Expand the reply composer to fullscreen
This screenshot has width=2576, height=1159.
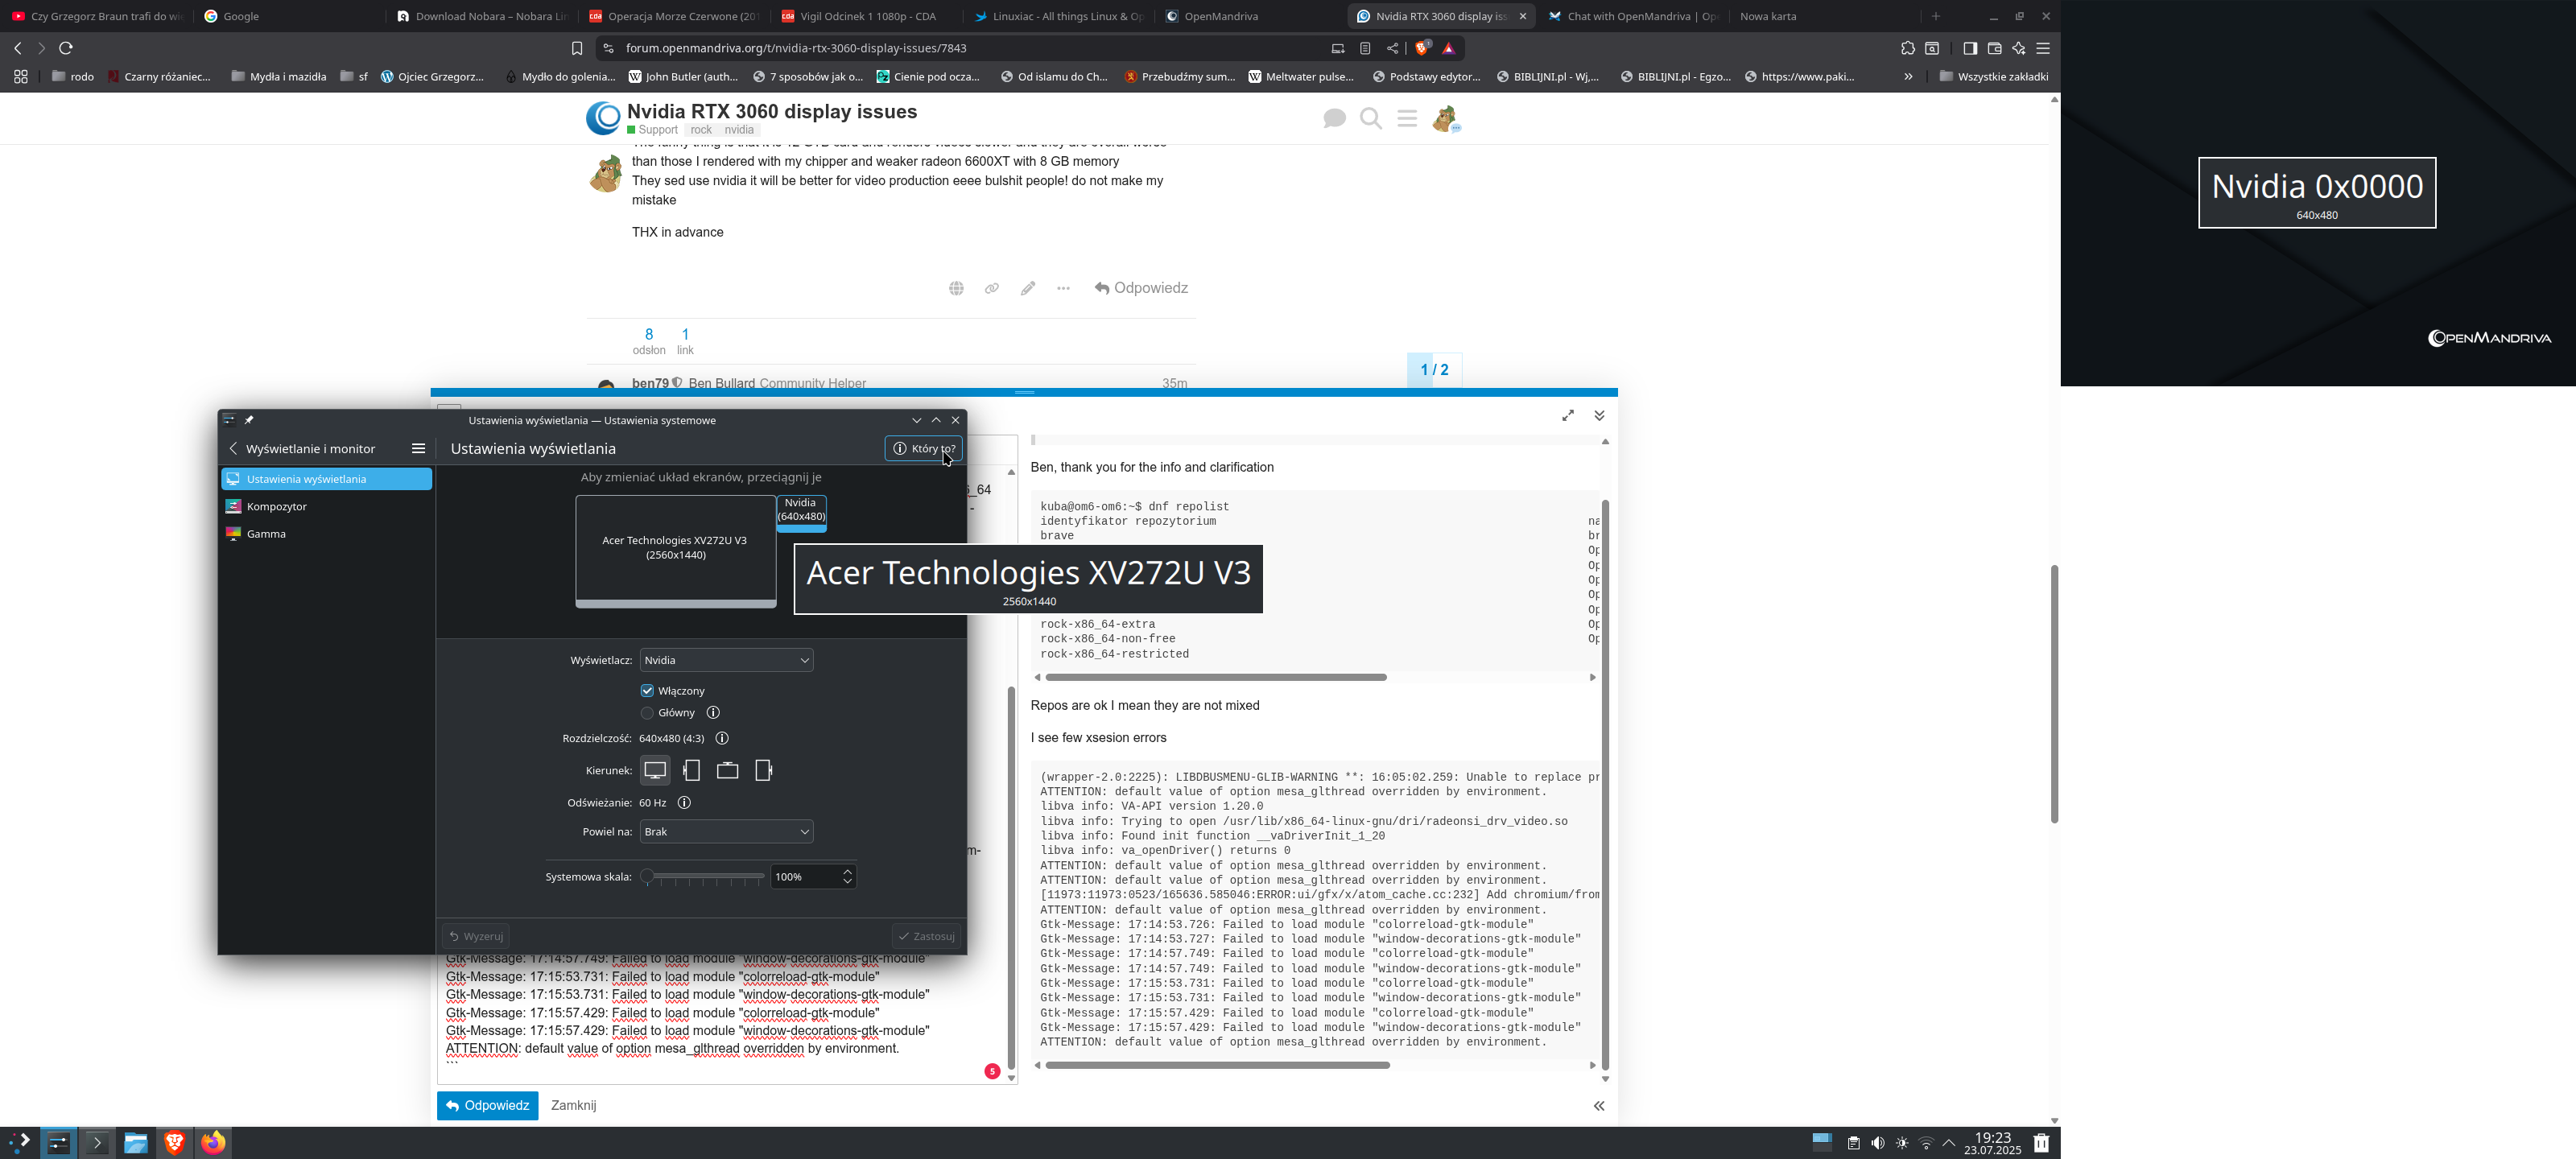[1568, 415]
